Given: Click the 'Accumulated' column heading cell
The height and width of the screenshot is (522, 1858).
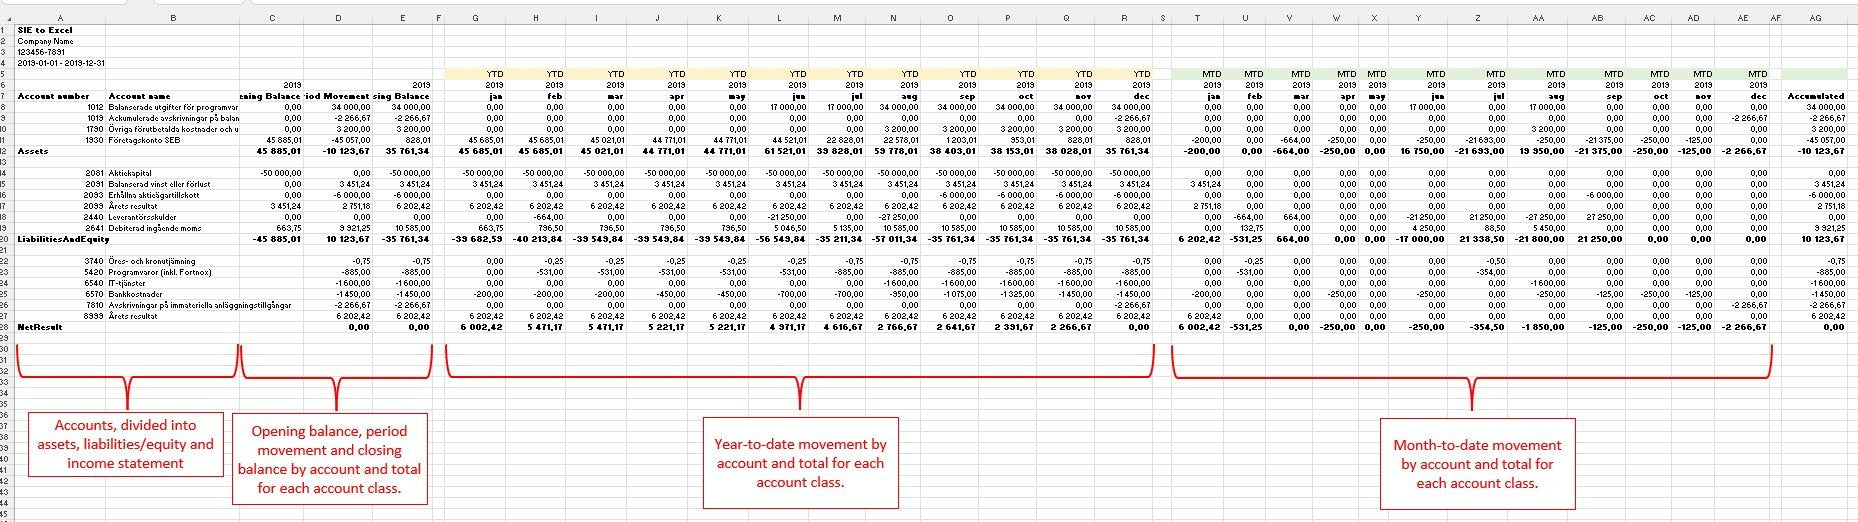Looking at the screenshot, I should (x=1815, y=96).
